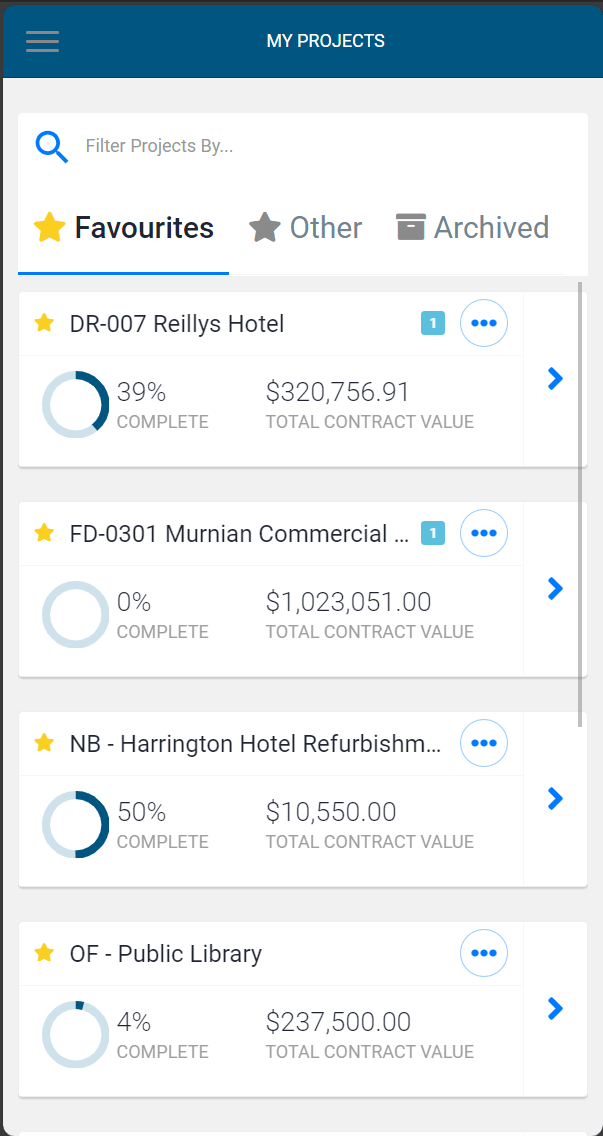Switch to the Archived projects tab
This screenshot has height=1136, width=603.
472,228
